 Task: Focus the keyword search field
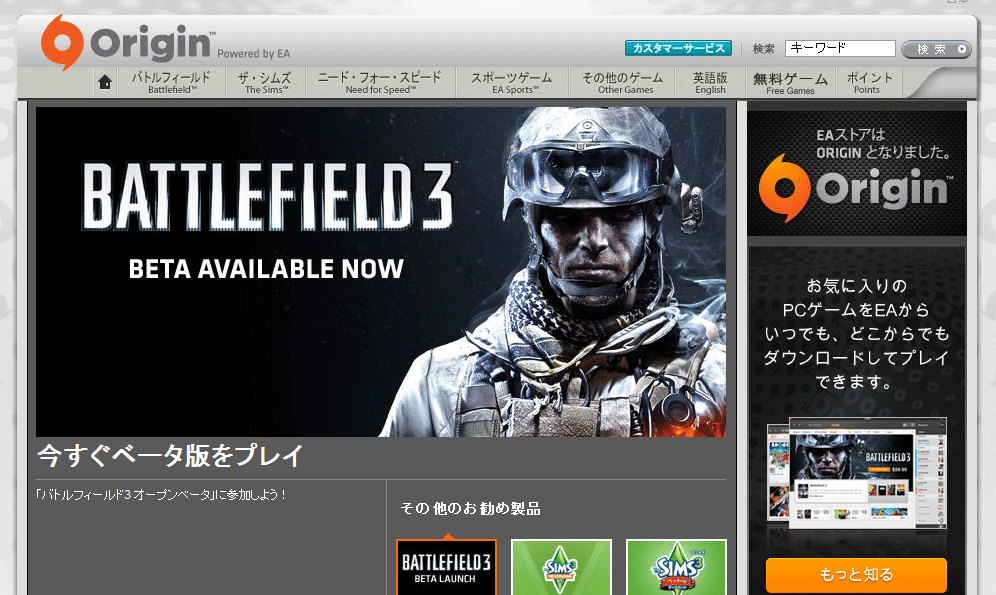tap(840, 48)
